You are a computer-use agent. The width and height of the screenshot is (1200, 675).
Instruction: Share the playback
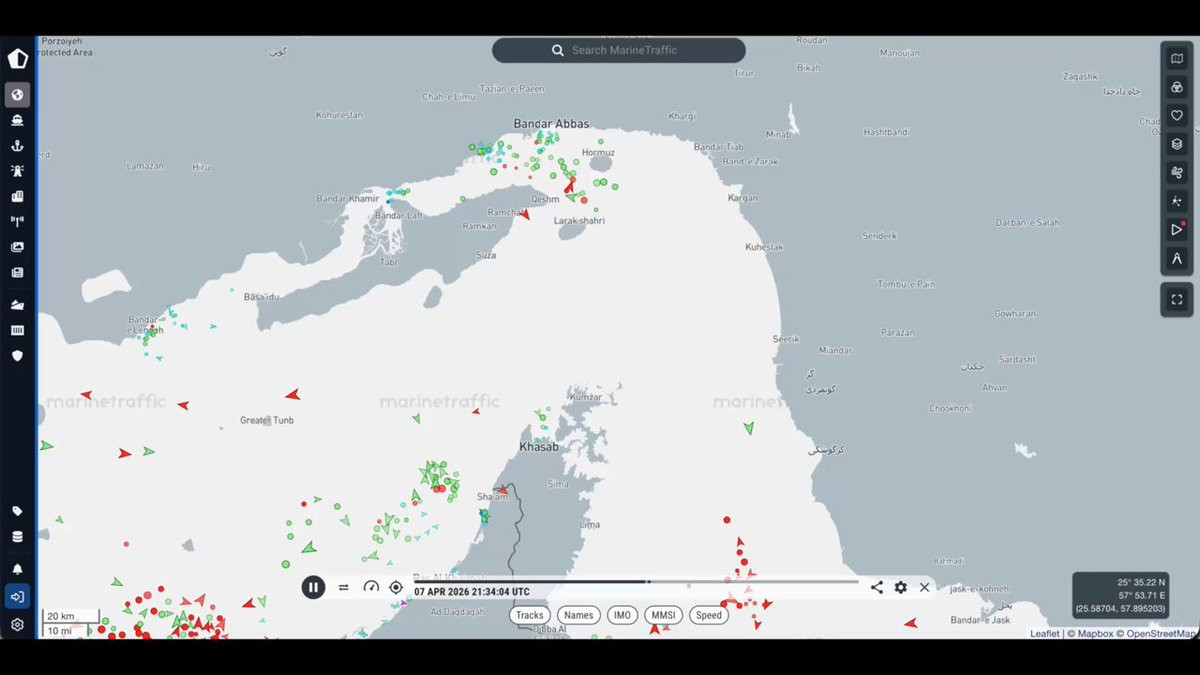click(877, 588)
